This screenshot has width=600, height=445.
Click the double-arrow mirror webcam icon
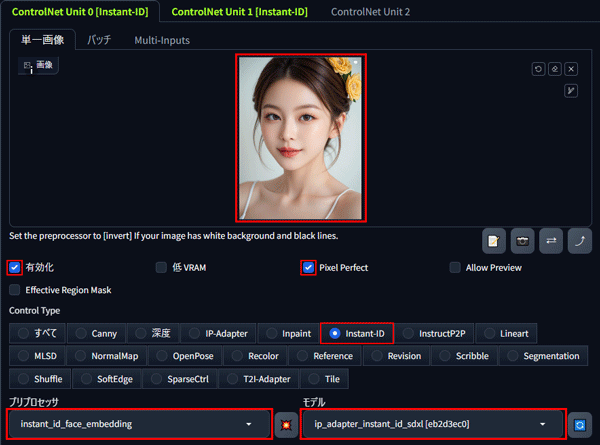[x=551, y=241]
